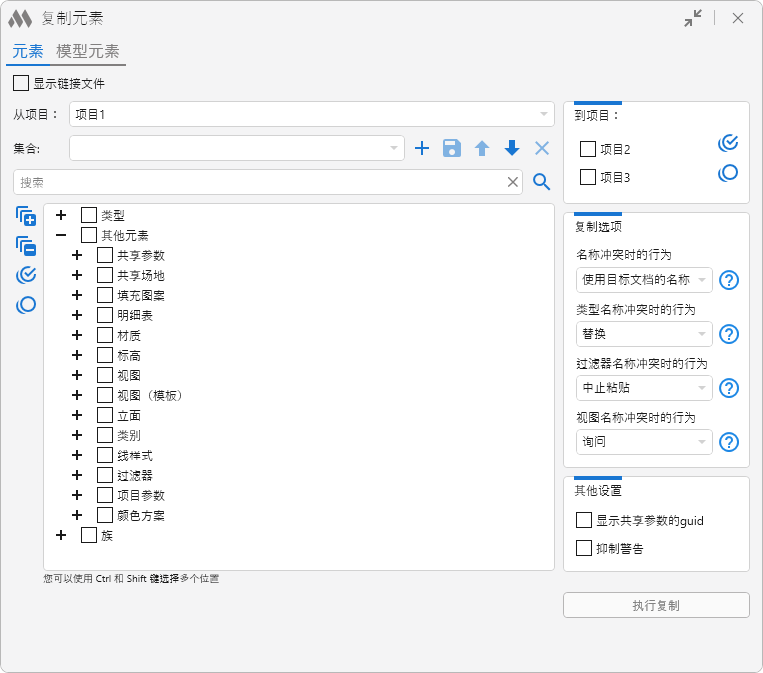The height and width of the screenshot is (673, 763).
Task: Click the search magnifier icon
Action: pyautogui.click(x=542, y=182)
